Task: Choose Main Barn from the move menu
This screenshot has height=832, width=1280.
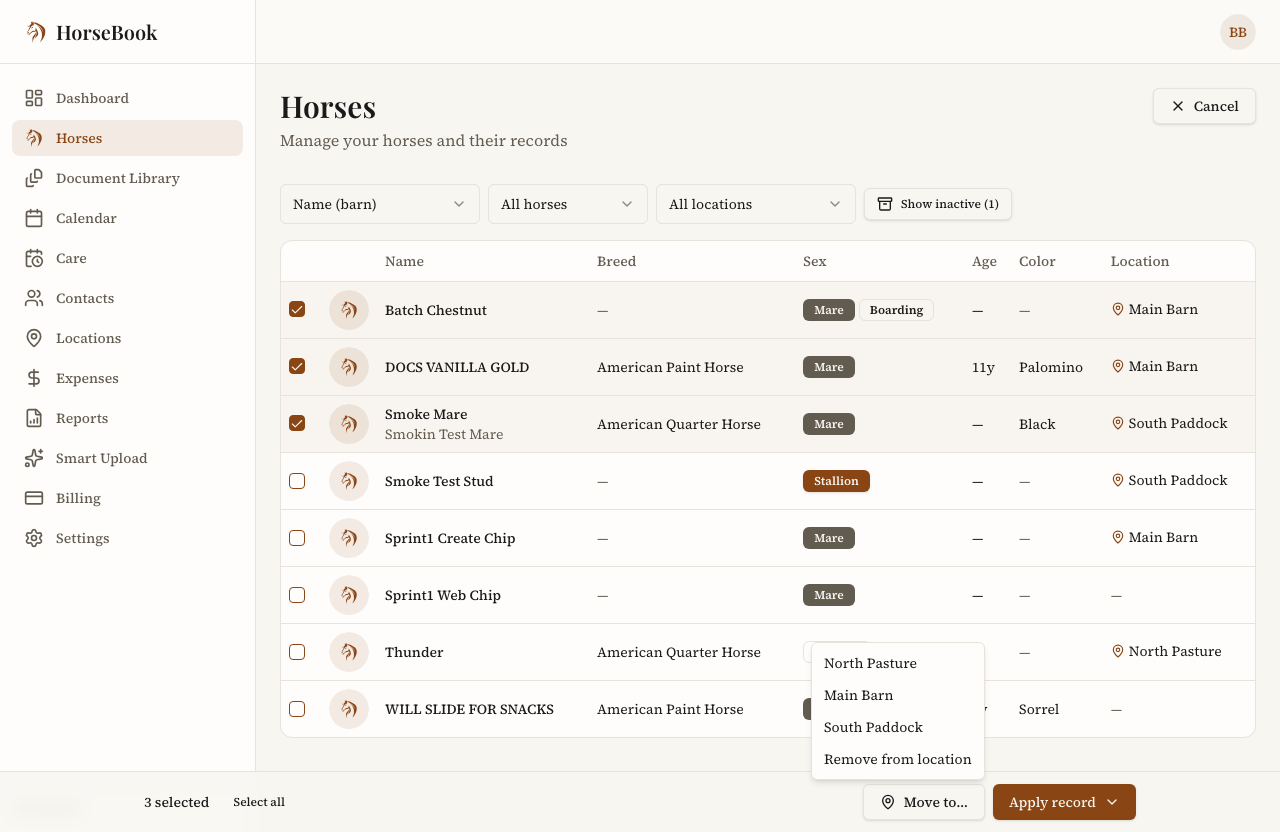Action: (898, 695)
